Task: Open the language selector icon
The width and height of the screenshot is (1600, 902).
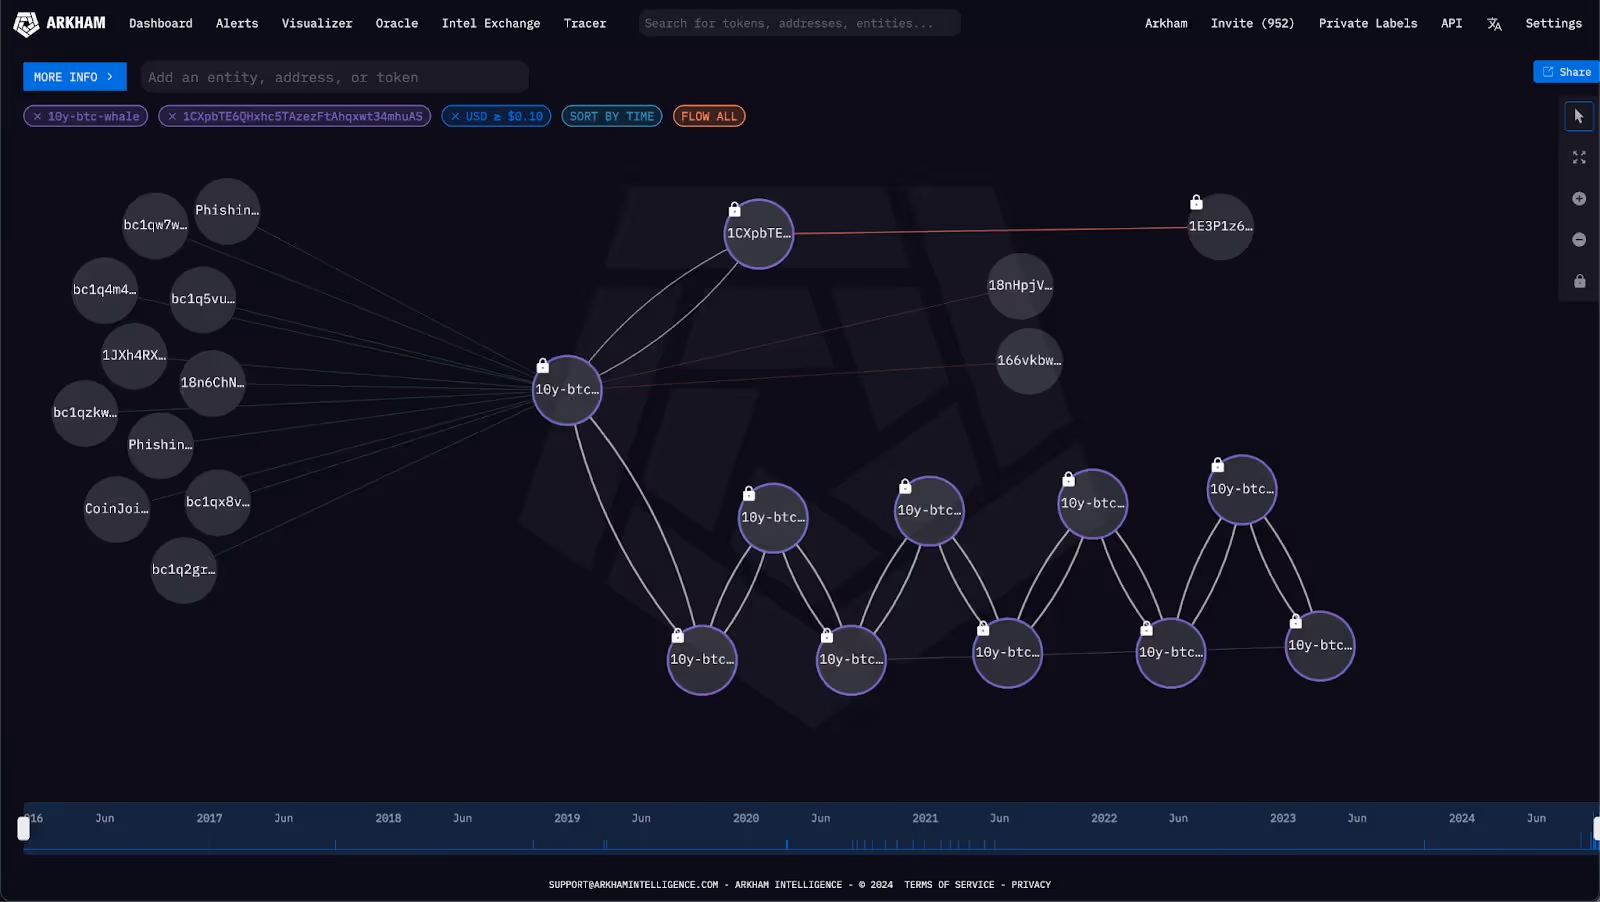Action: 1494,23
